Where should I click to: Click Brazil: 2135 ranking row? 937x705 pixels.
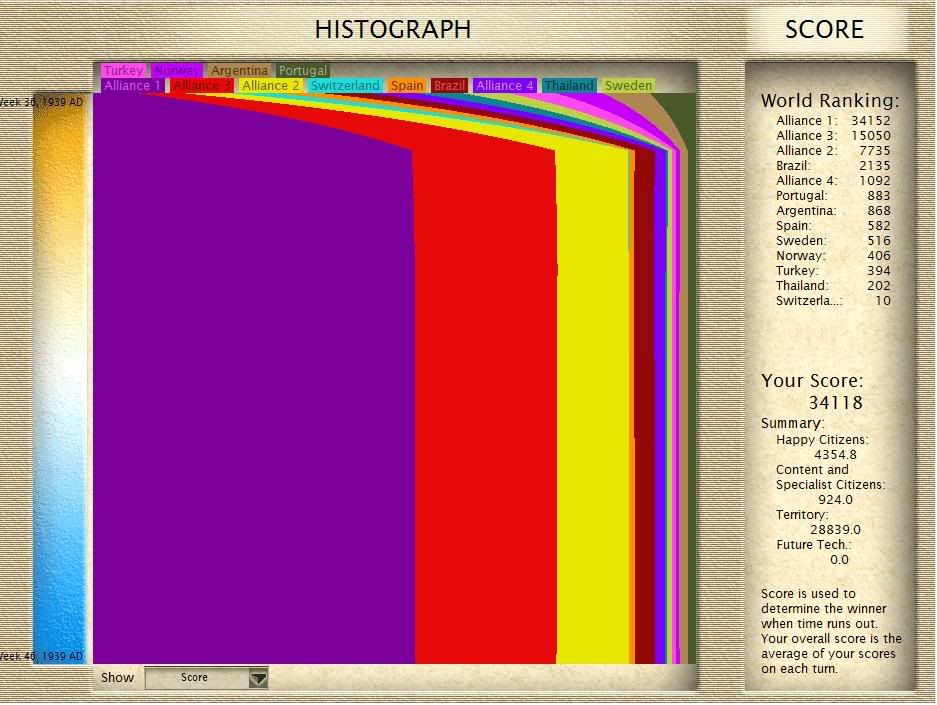(x=833, y=165)
